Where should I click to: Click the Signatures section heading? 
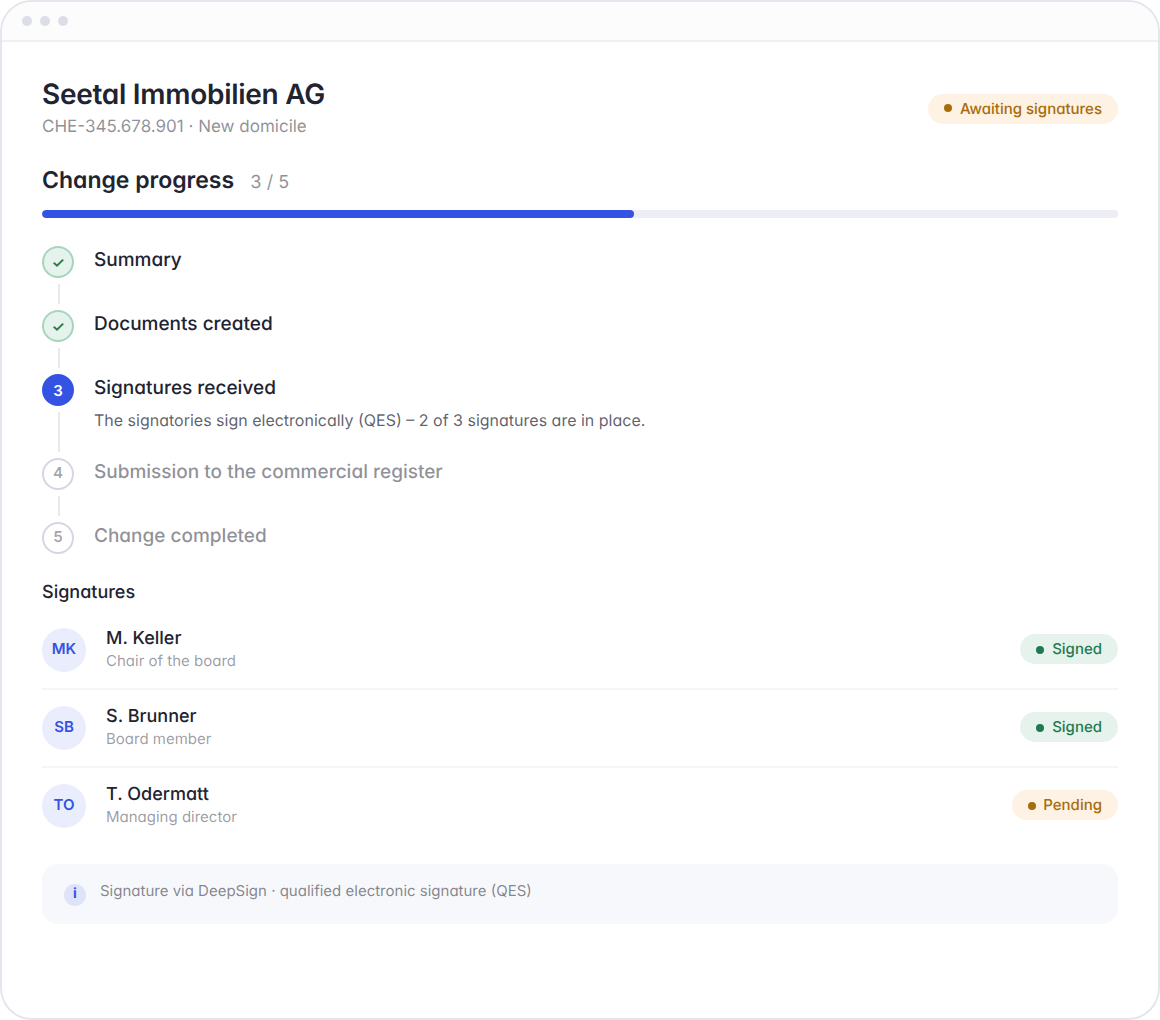89,592
